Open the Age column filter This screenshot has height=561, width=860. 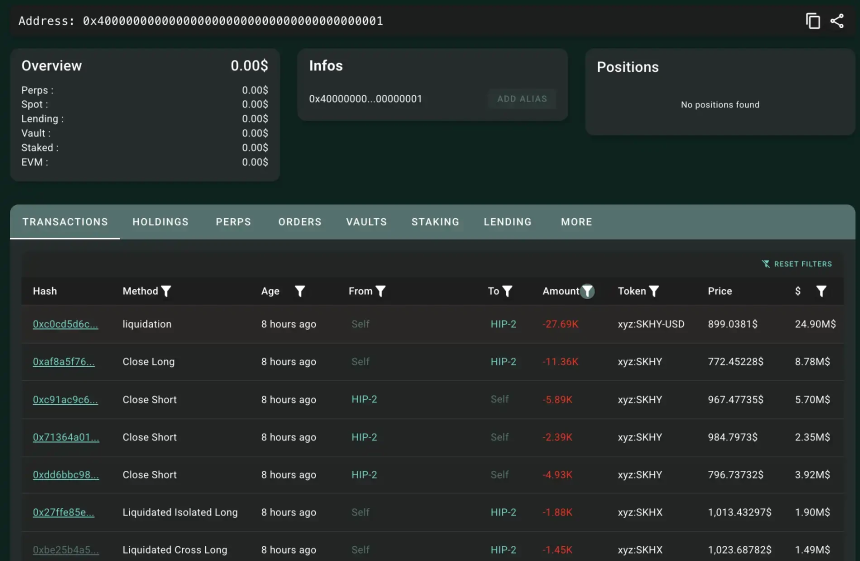299,291
